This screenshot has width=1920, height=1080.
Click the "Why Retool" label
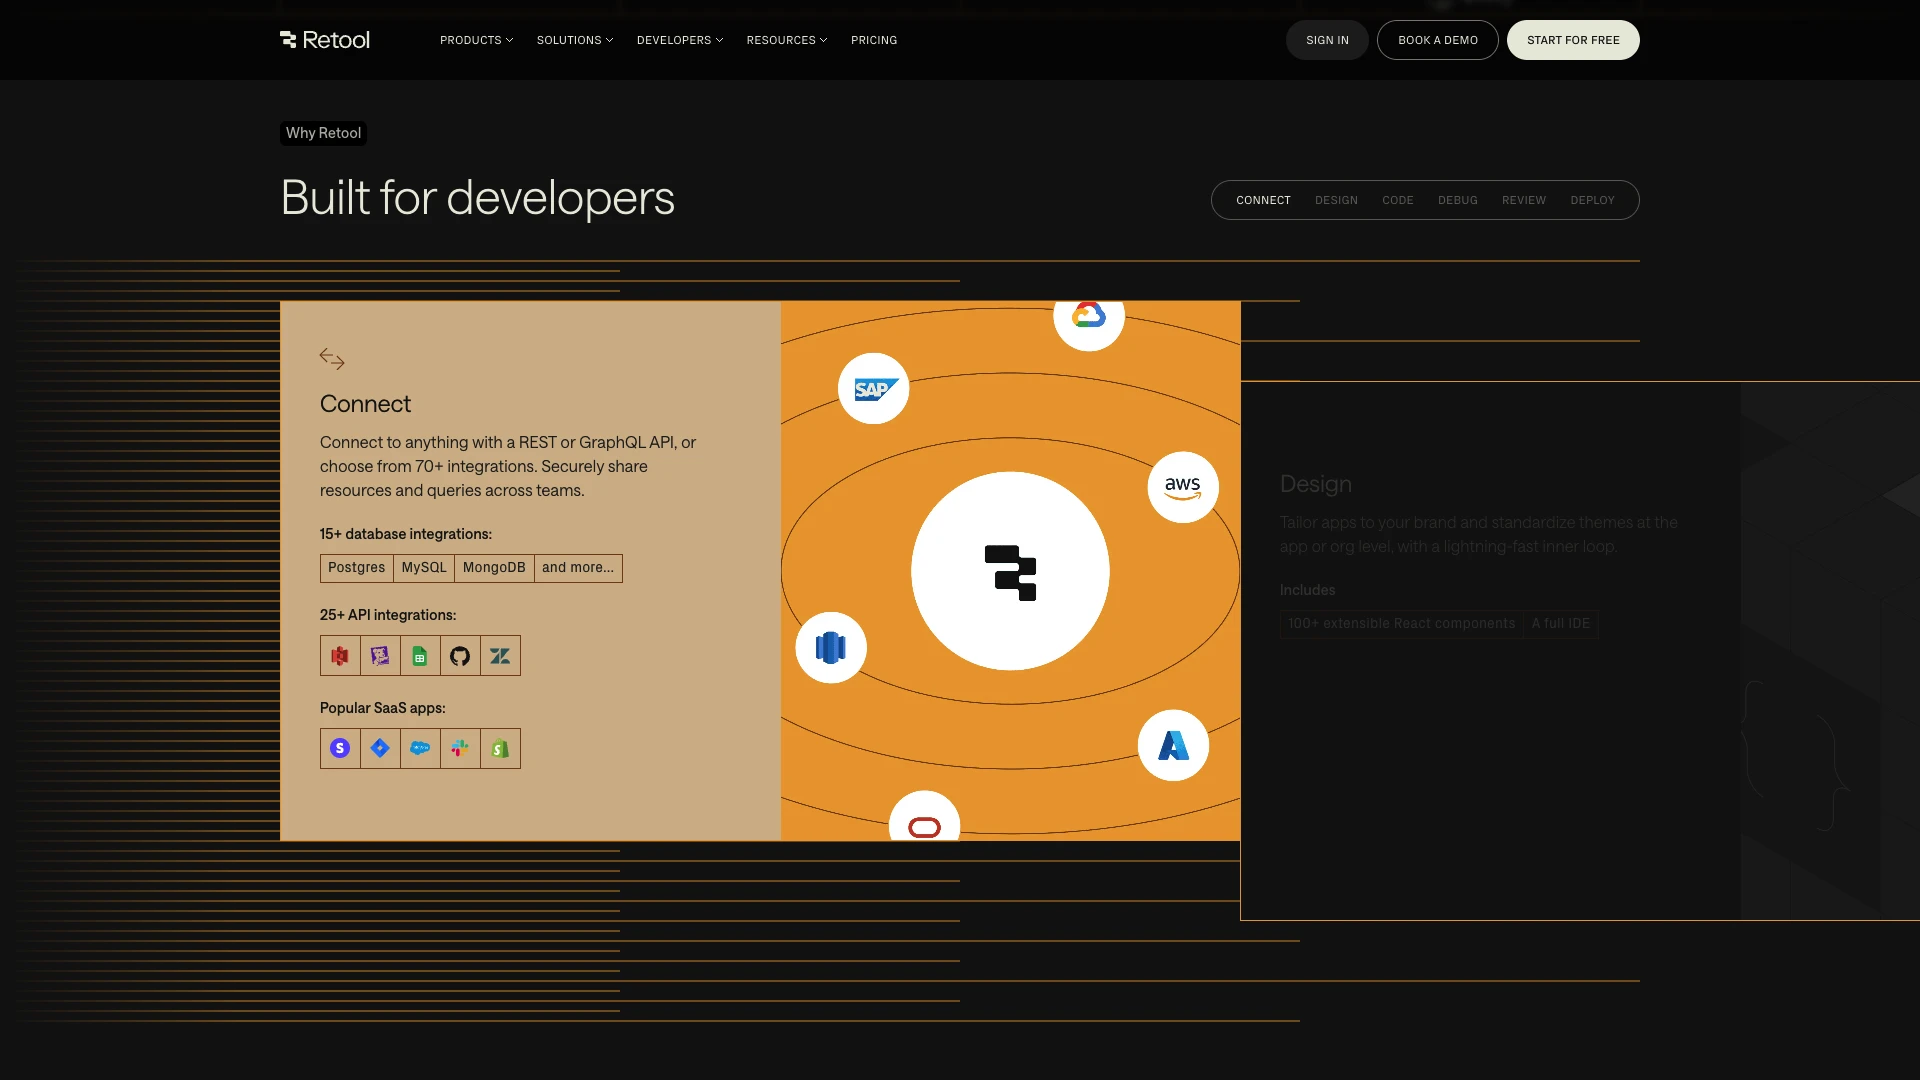pos(323,133)
